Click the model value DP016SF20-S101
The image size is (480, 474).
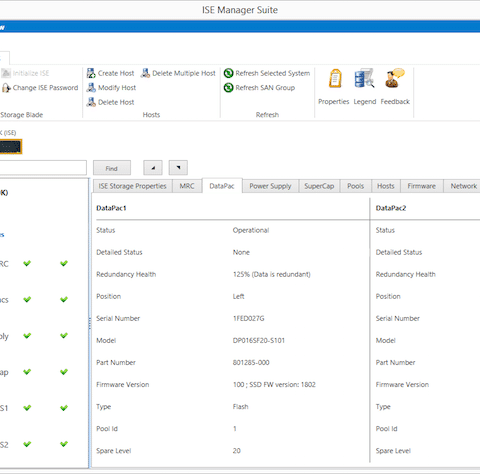tap(259, 340)
